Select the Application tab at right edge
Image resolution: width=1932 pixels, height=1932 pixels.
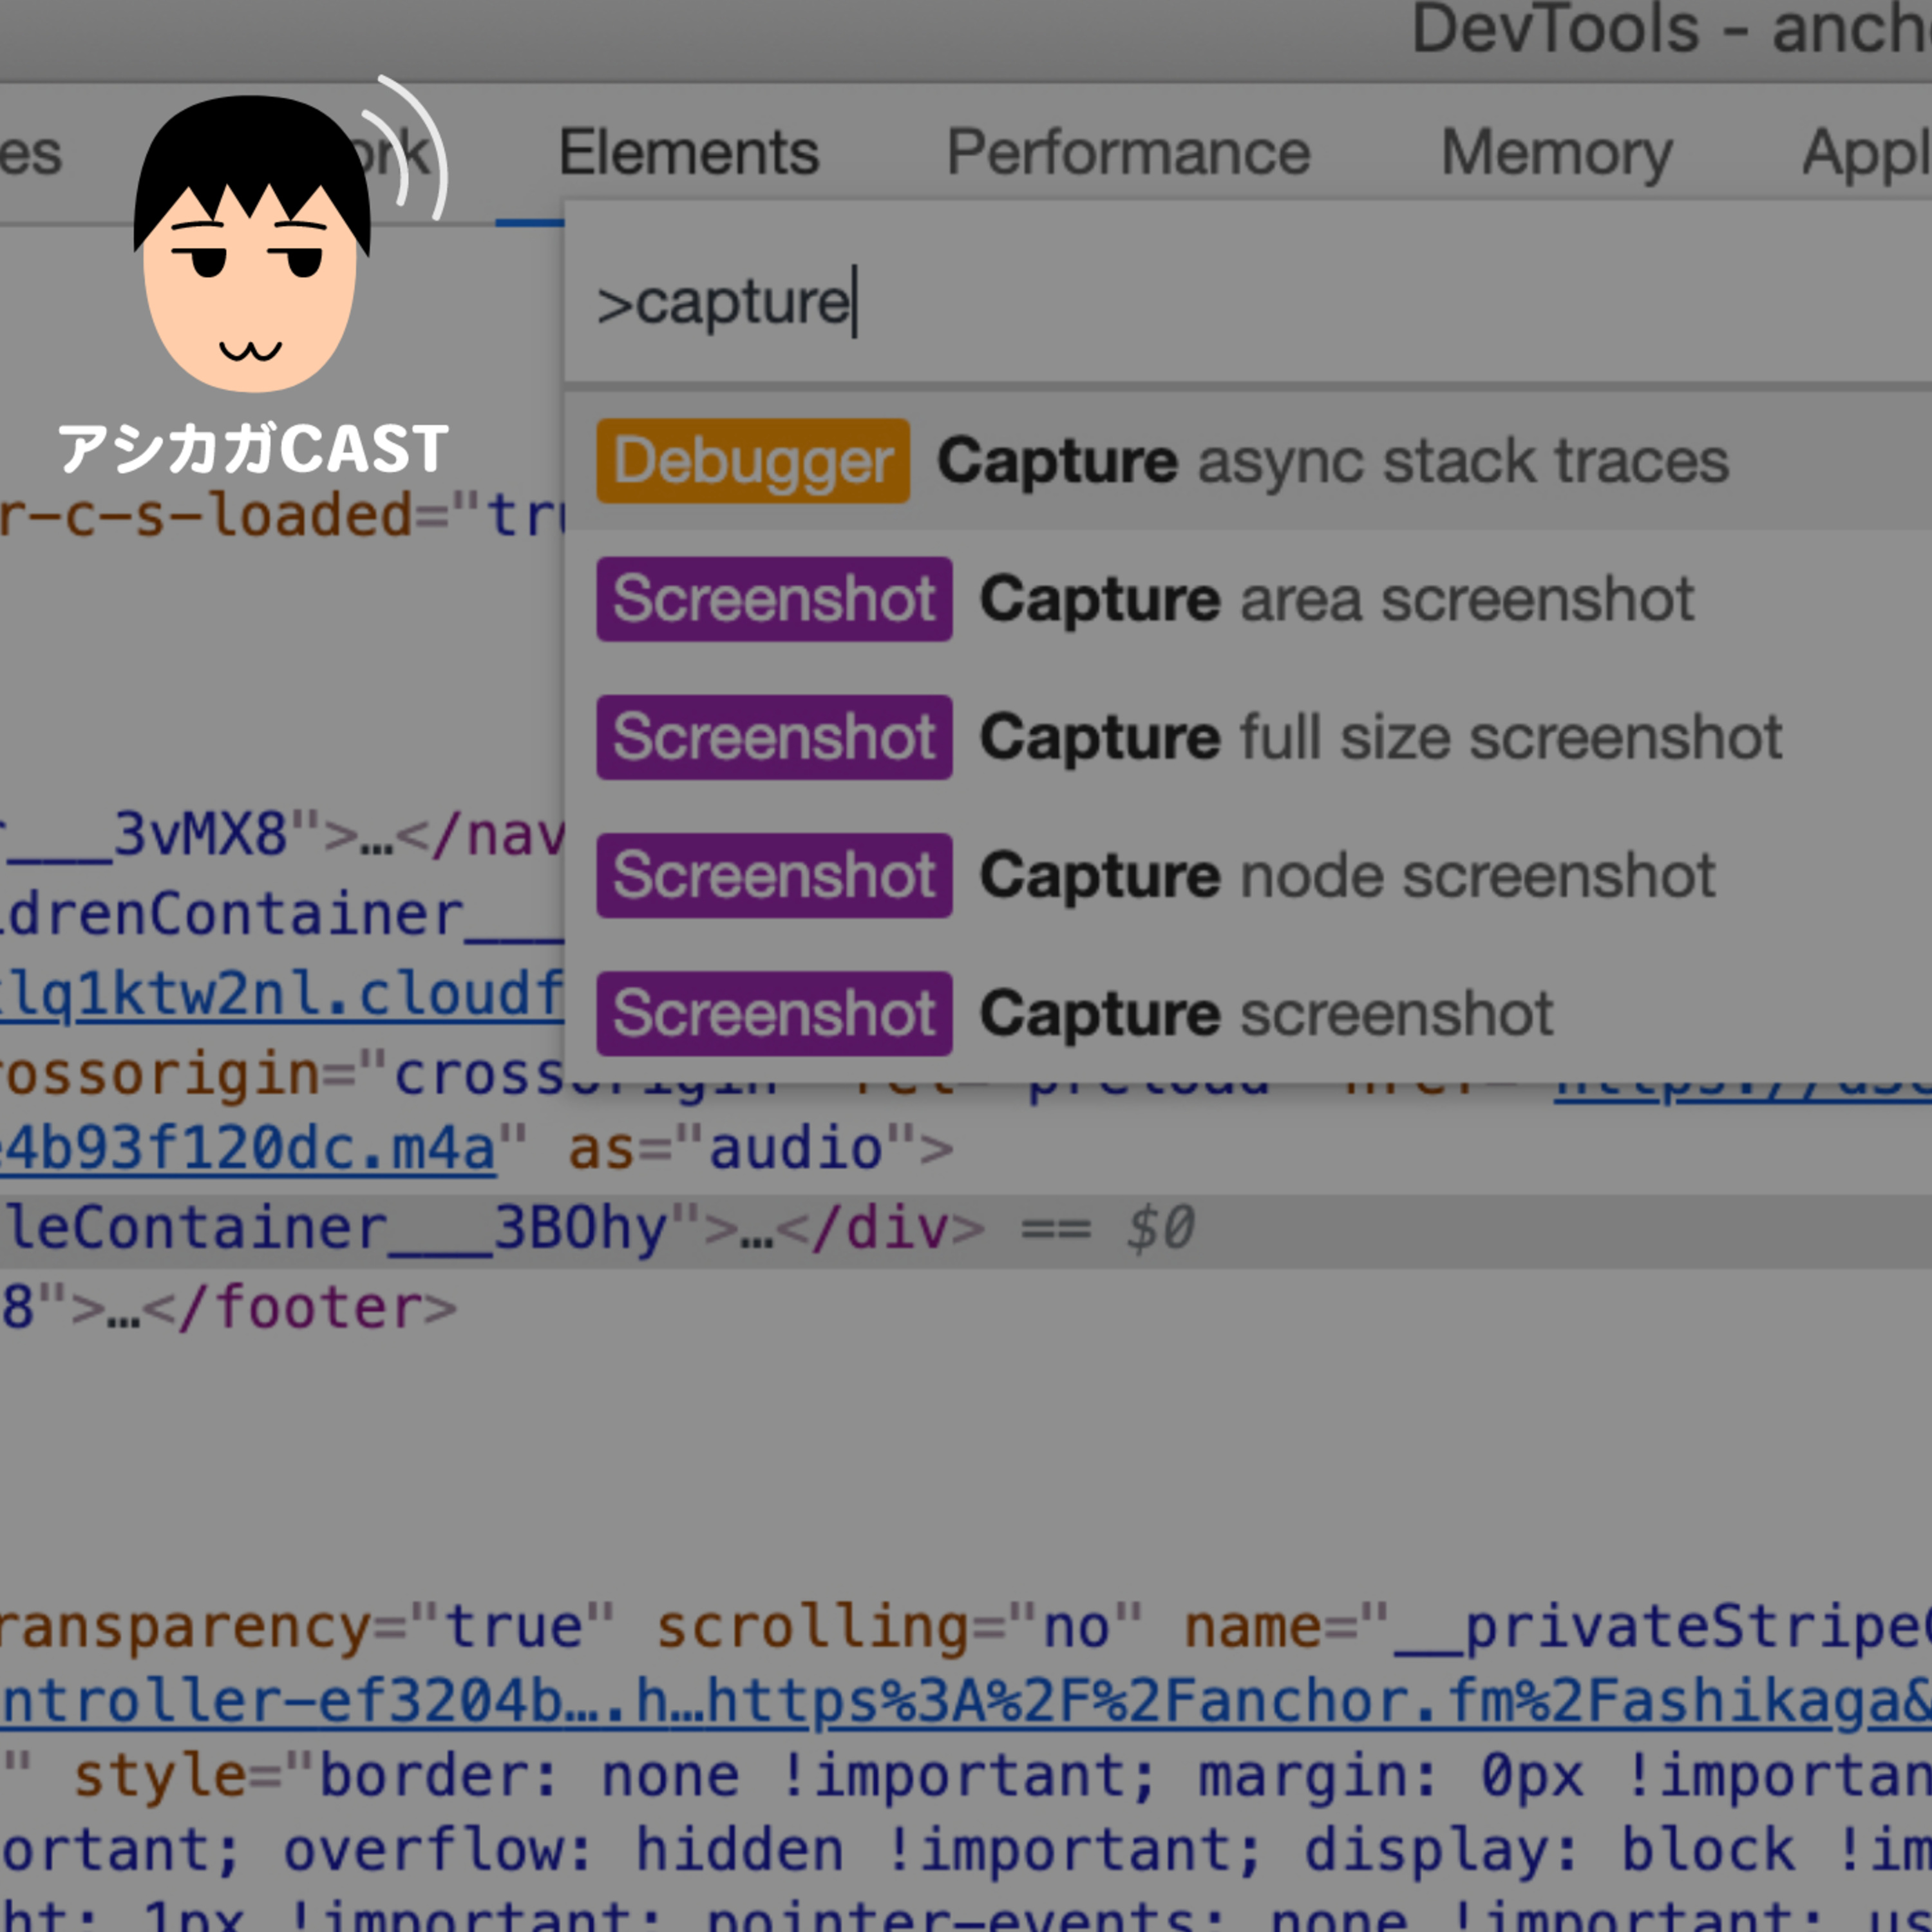coord(1865,152)
